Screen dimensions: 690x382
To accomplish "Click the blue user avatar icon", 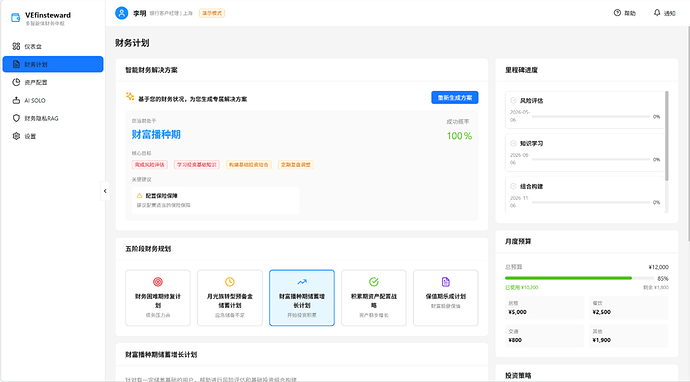I will (x=121, y=13).
